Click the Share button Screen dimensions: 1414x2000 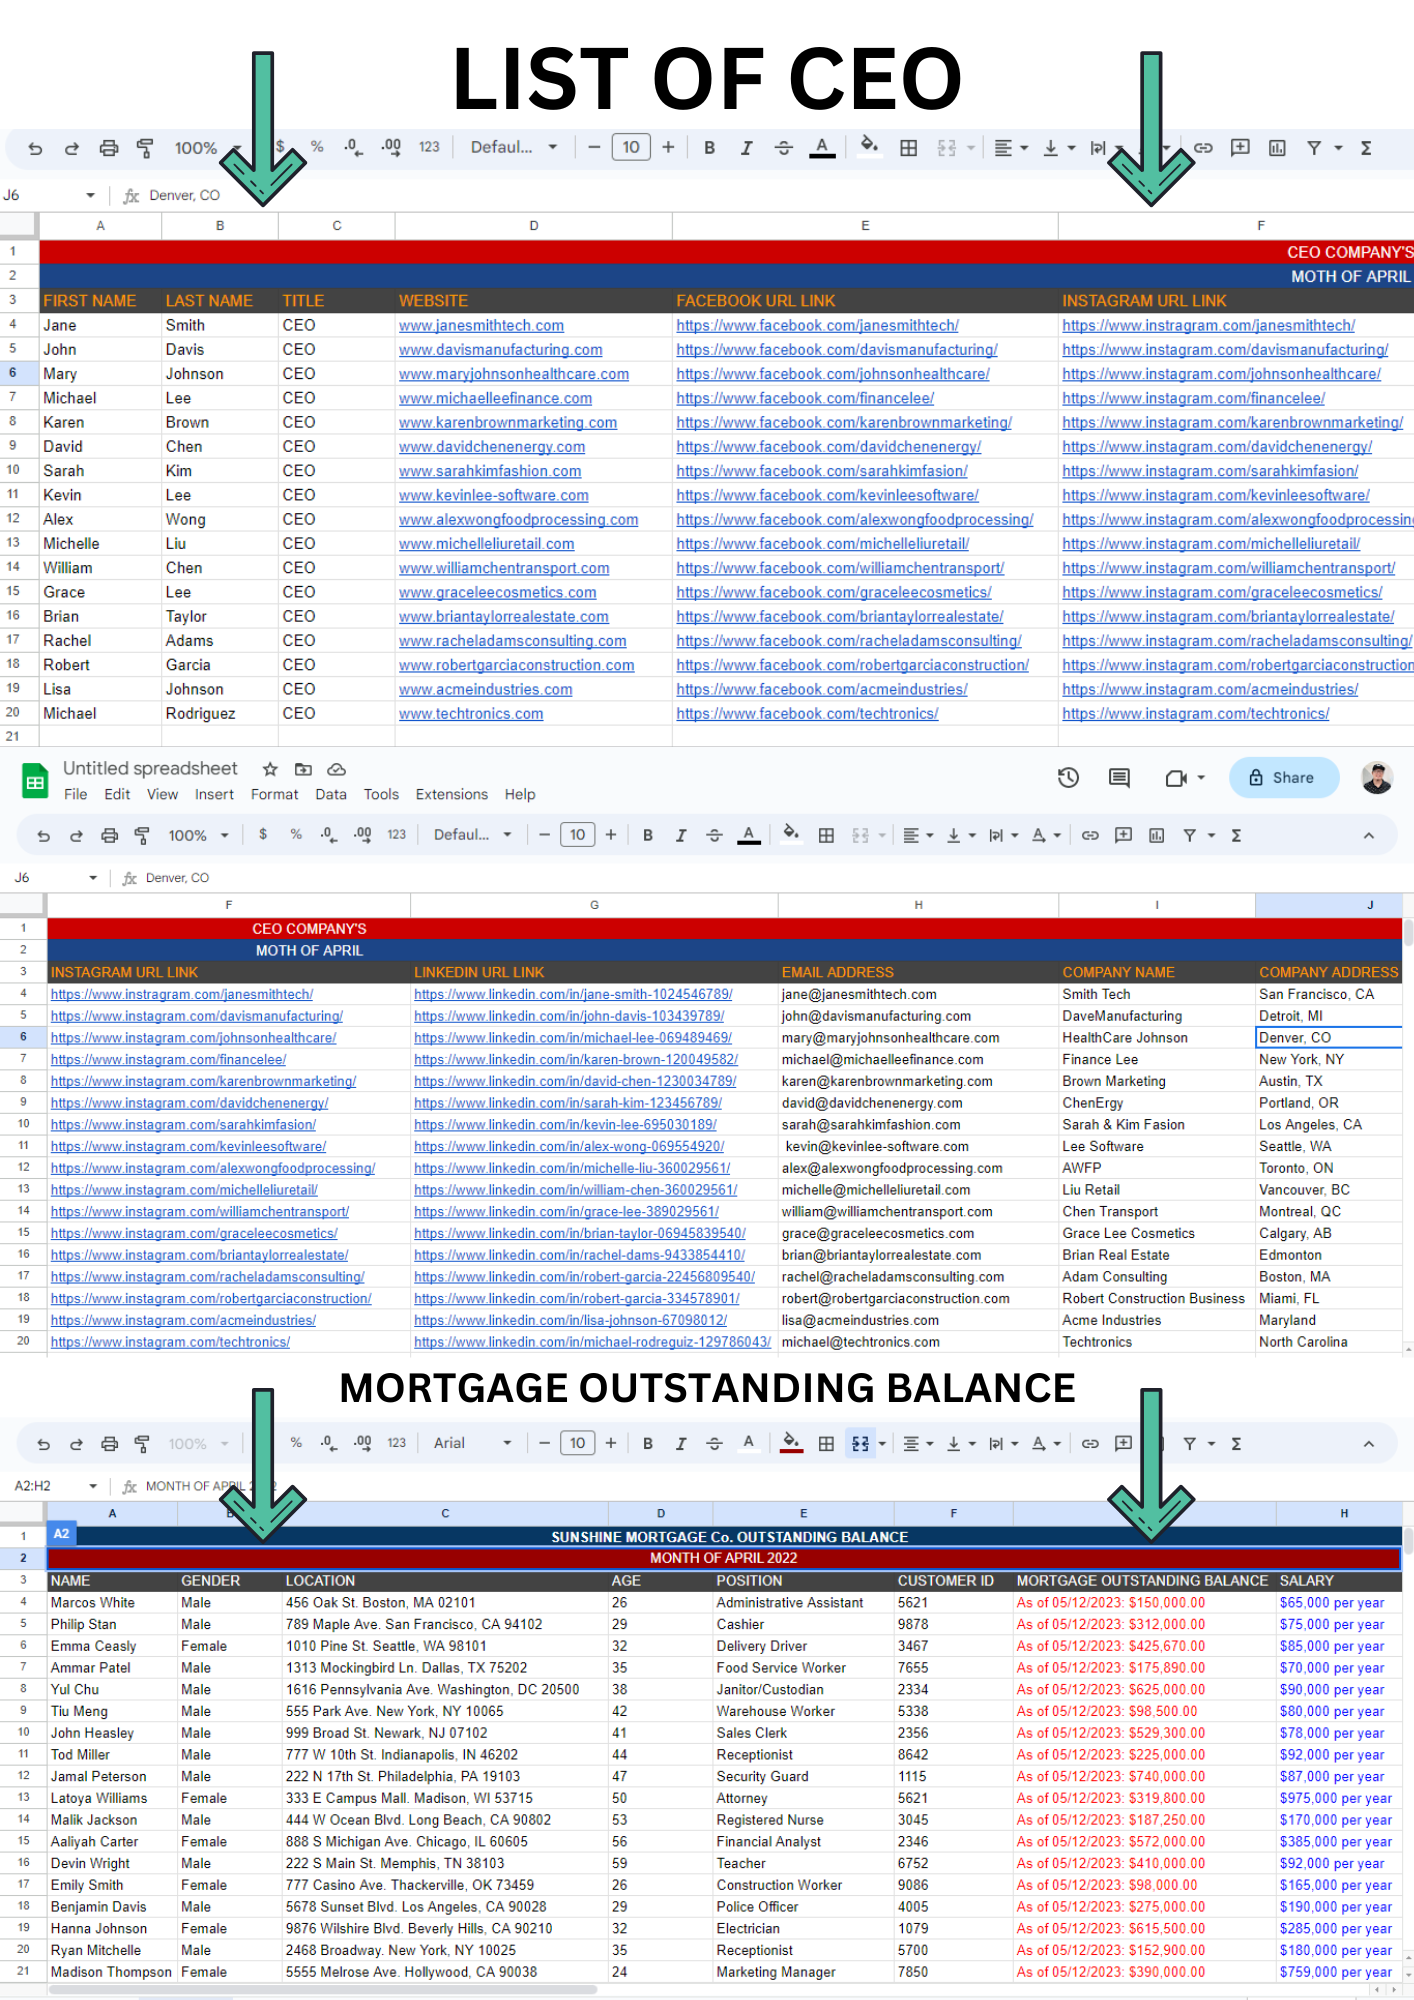pos(1283,777)
